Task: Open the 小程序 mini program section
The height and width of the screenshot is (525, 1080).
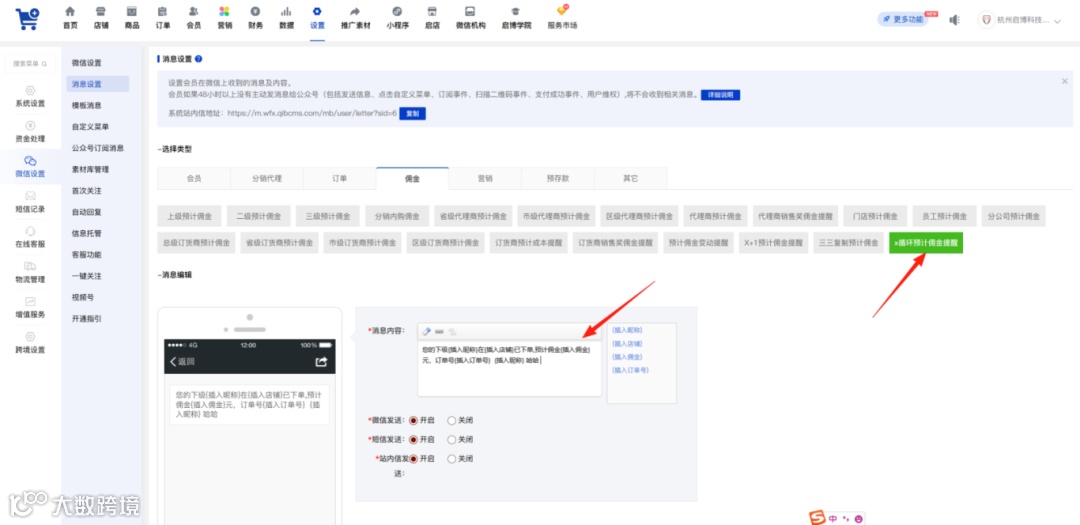Action: 397,17
